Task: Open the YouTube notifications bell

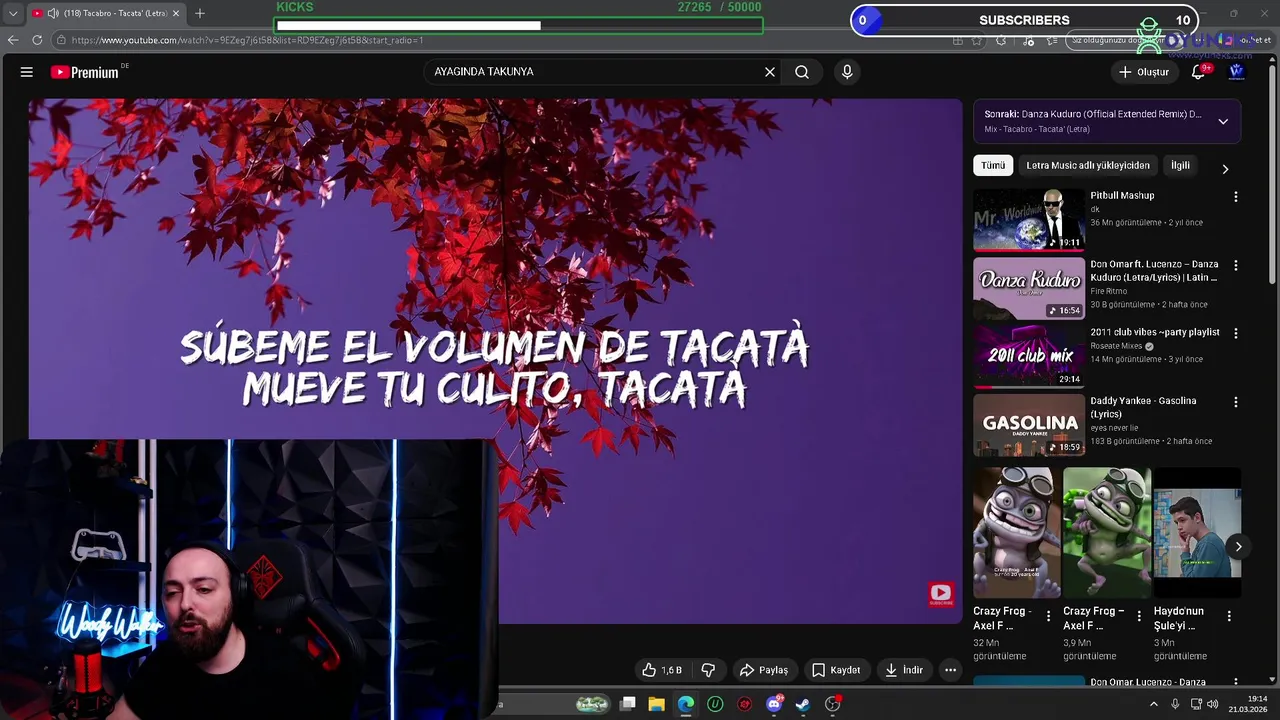Action: (1199, 72)
